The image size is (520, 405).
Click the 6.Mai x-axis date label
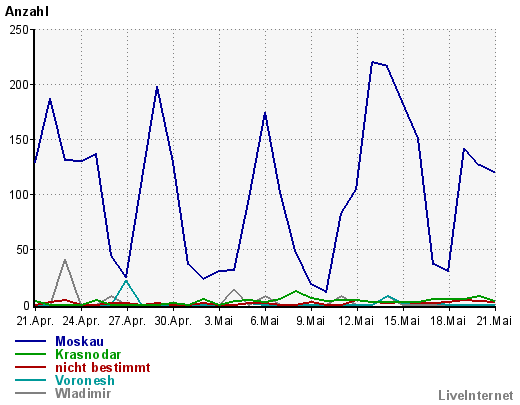click(265, 321)
